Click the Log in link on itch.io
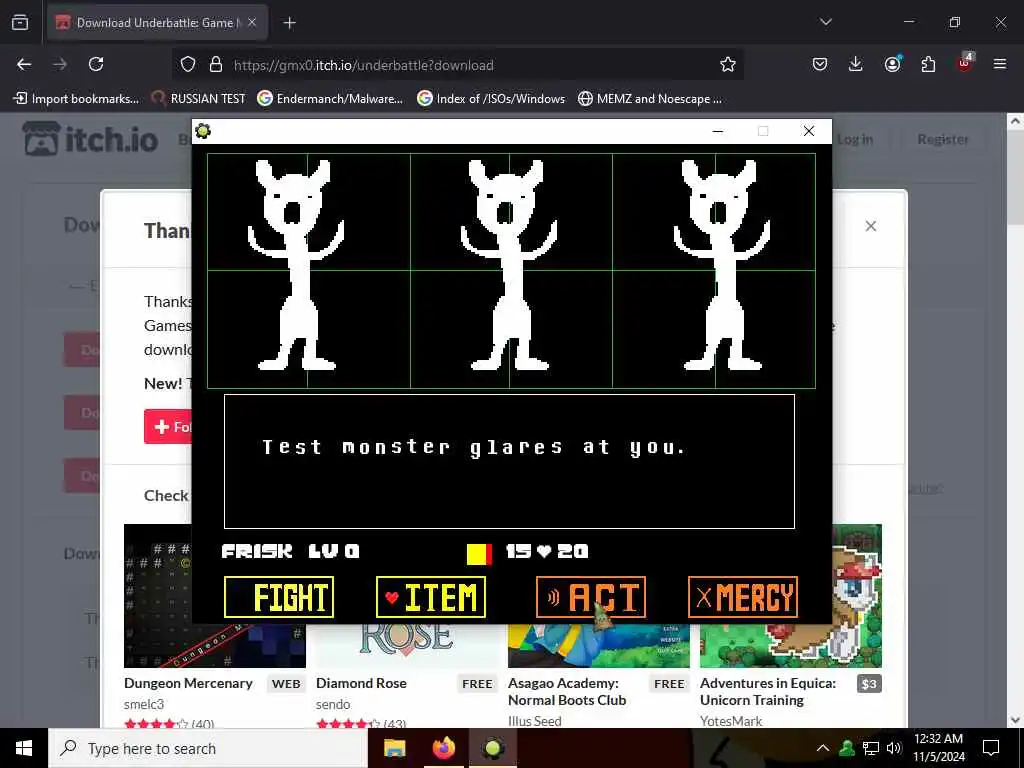Screen dimensions: 1024x768 pyautogui.click(x=855, y=139)
